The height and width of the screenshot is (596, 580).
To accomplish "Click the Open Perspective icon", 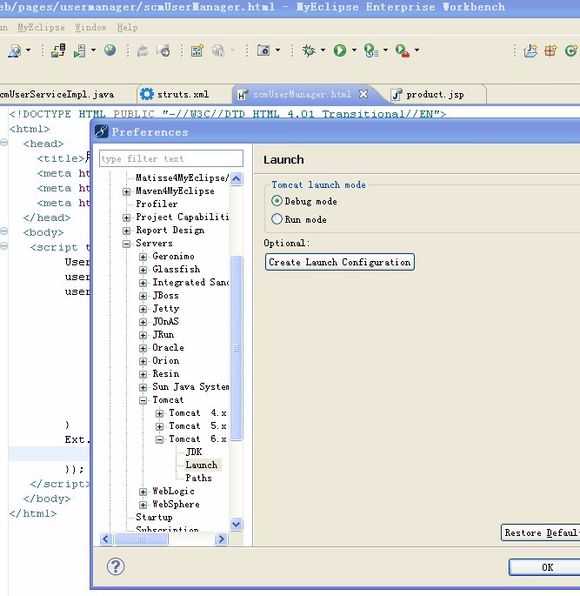I will pyautogui.click(x=530, y=50).
